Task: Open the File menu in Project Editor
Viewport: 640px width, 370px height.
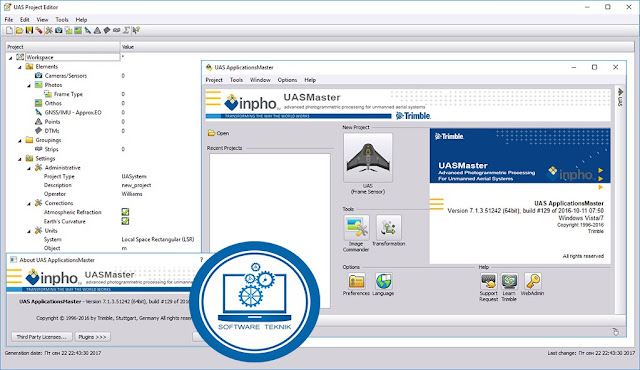Action: (9, 19)
